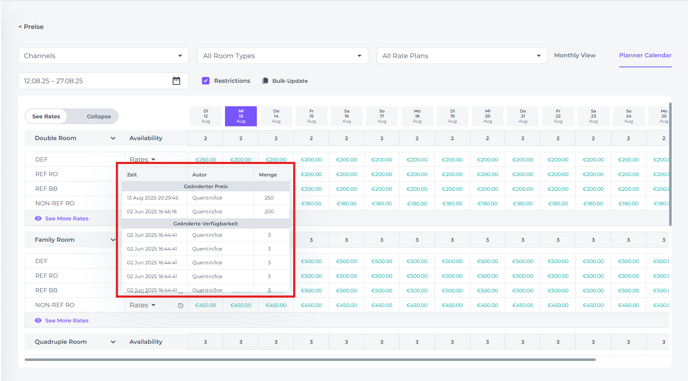Click history entry 13 Aug 2025 20:29:45
The height and width of the screenshot is (381, 688).
tap(152, 198)
